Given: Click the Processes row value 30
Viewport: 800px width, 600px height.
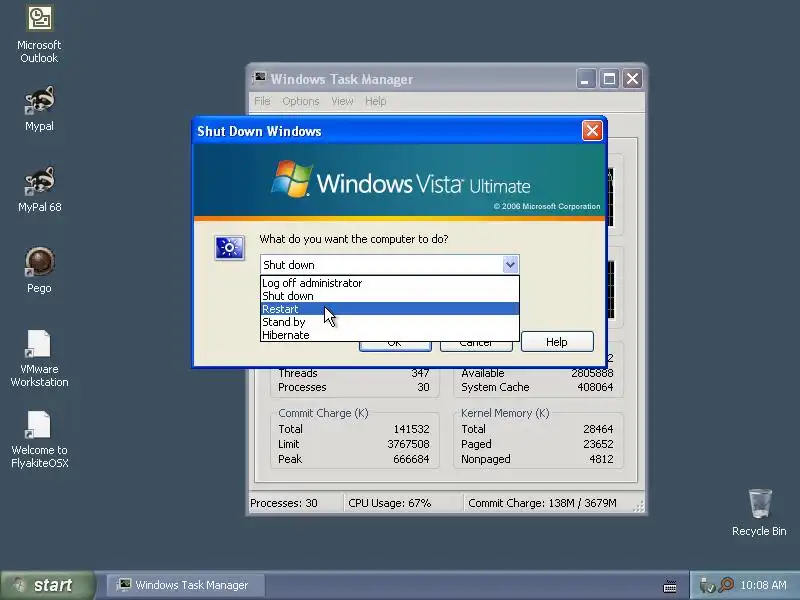Looking at the screenshot, I should (x=423, y=387).
